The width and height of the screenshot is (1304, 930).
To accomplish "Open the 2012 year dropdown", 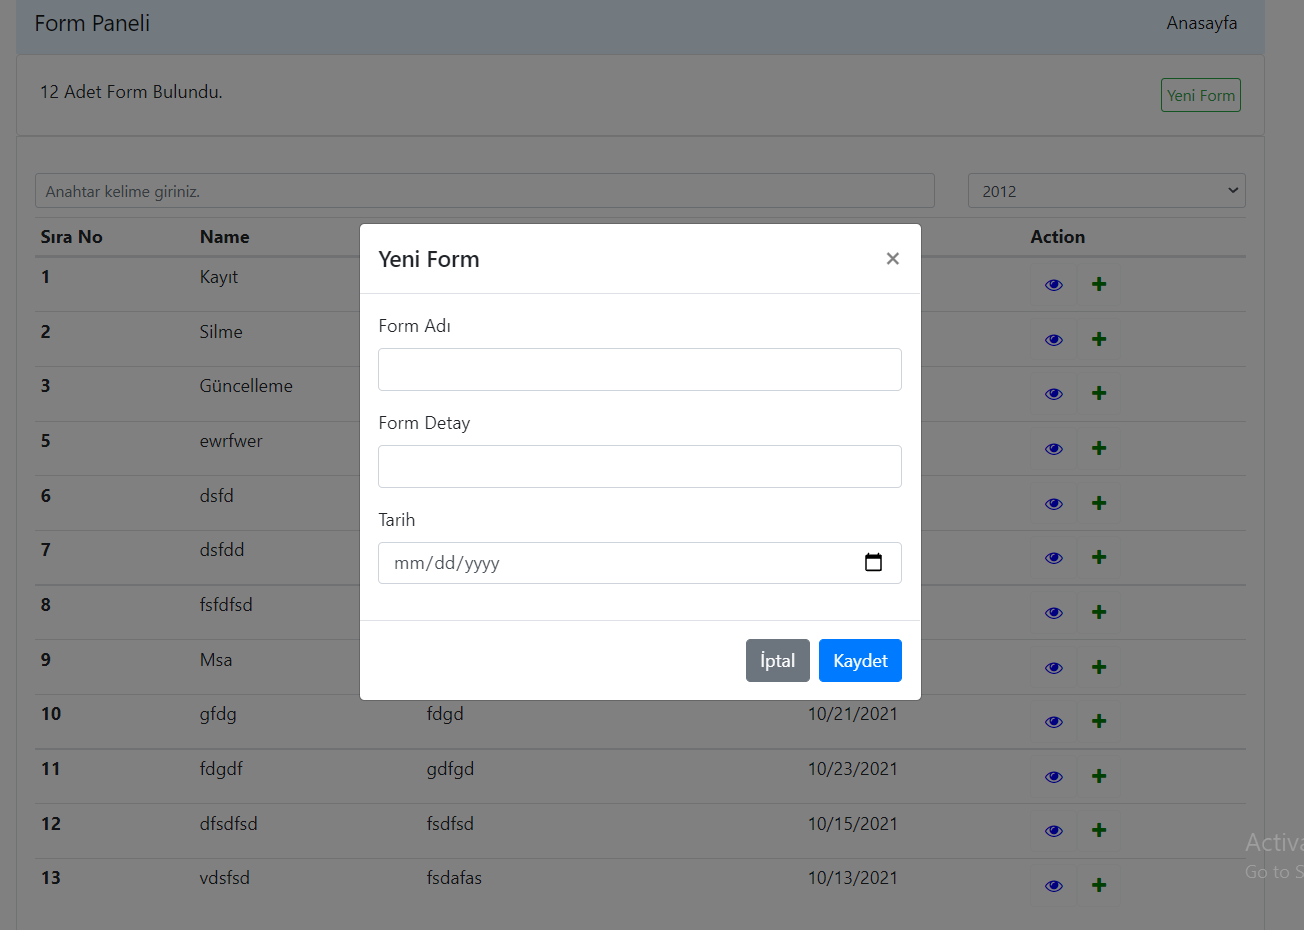I will [1106, 190].
